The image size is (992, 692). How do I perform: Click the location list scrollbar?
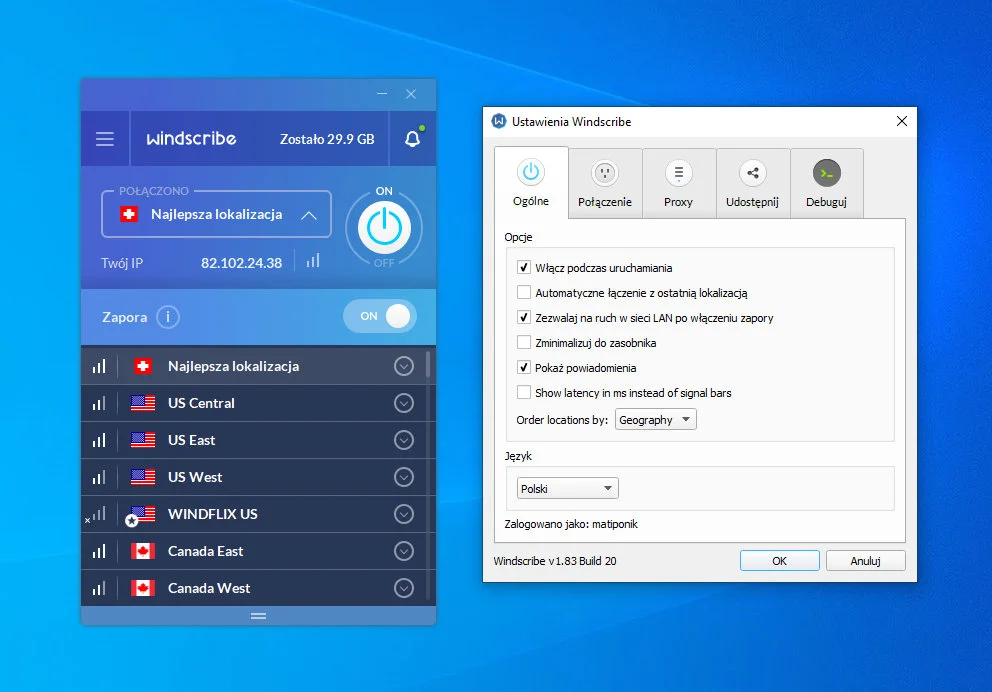point(430,364)
